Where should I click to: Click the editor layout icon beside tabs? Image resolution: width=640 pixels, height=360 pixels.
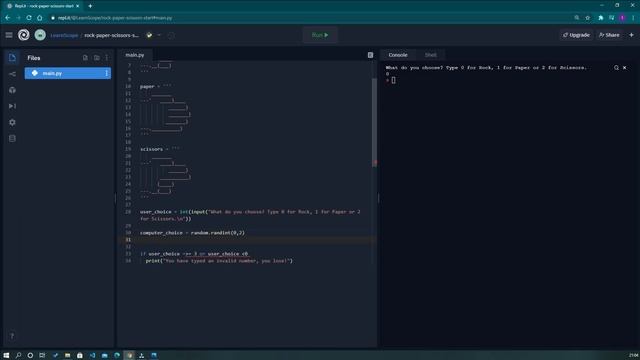[x=370, y=55]
